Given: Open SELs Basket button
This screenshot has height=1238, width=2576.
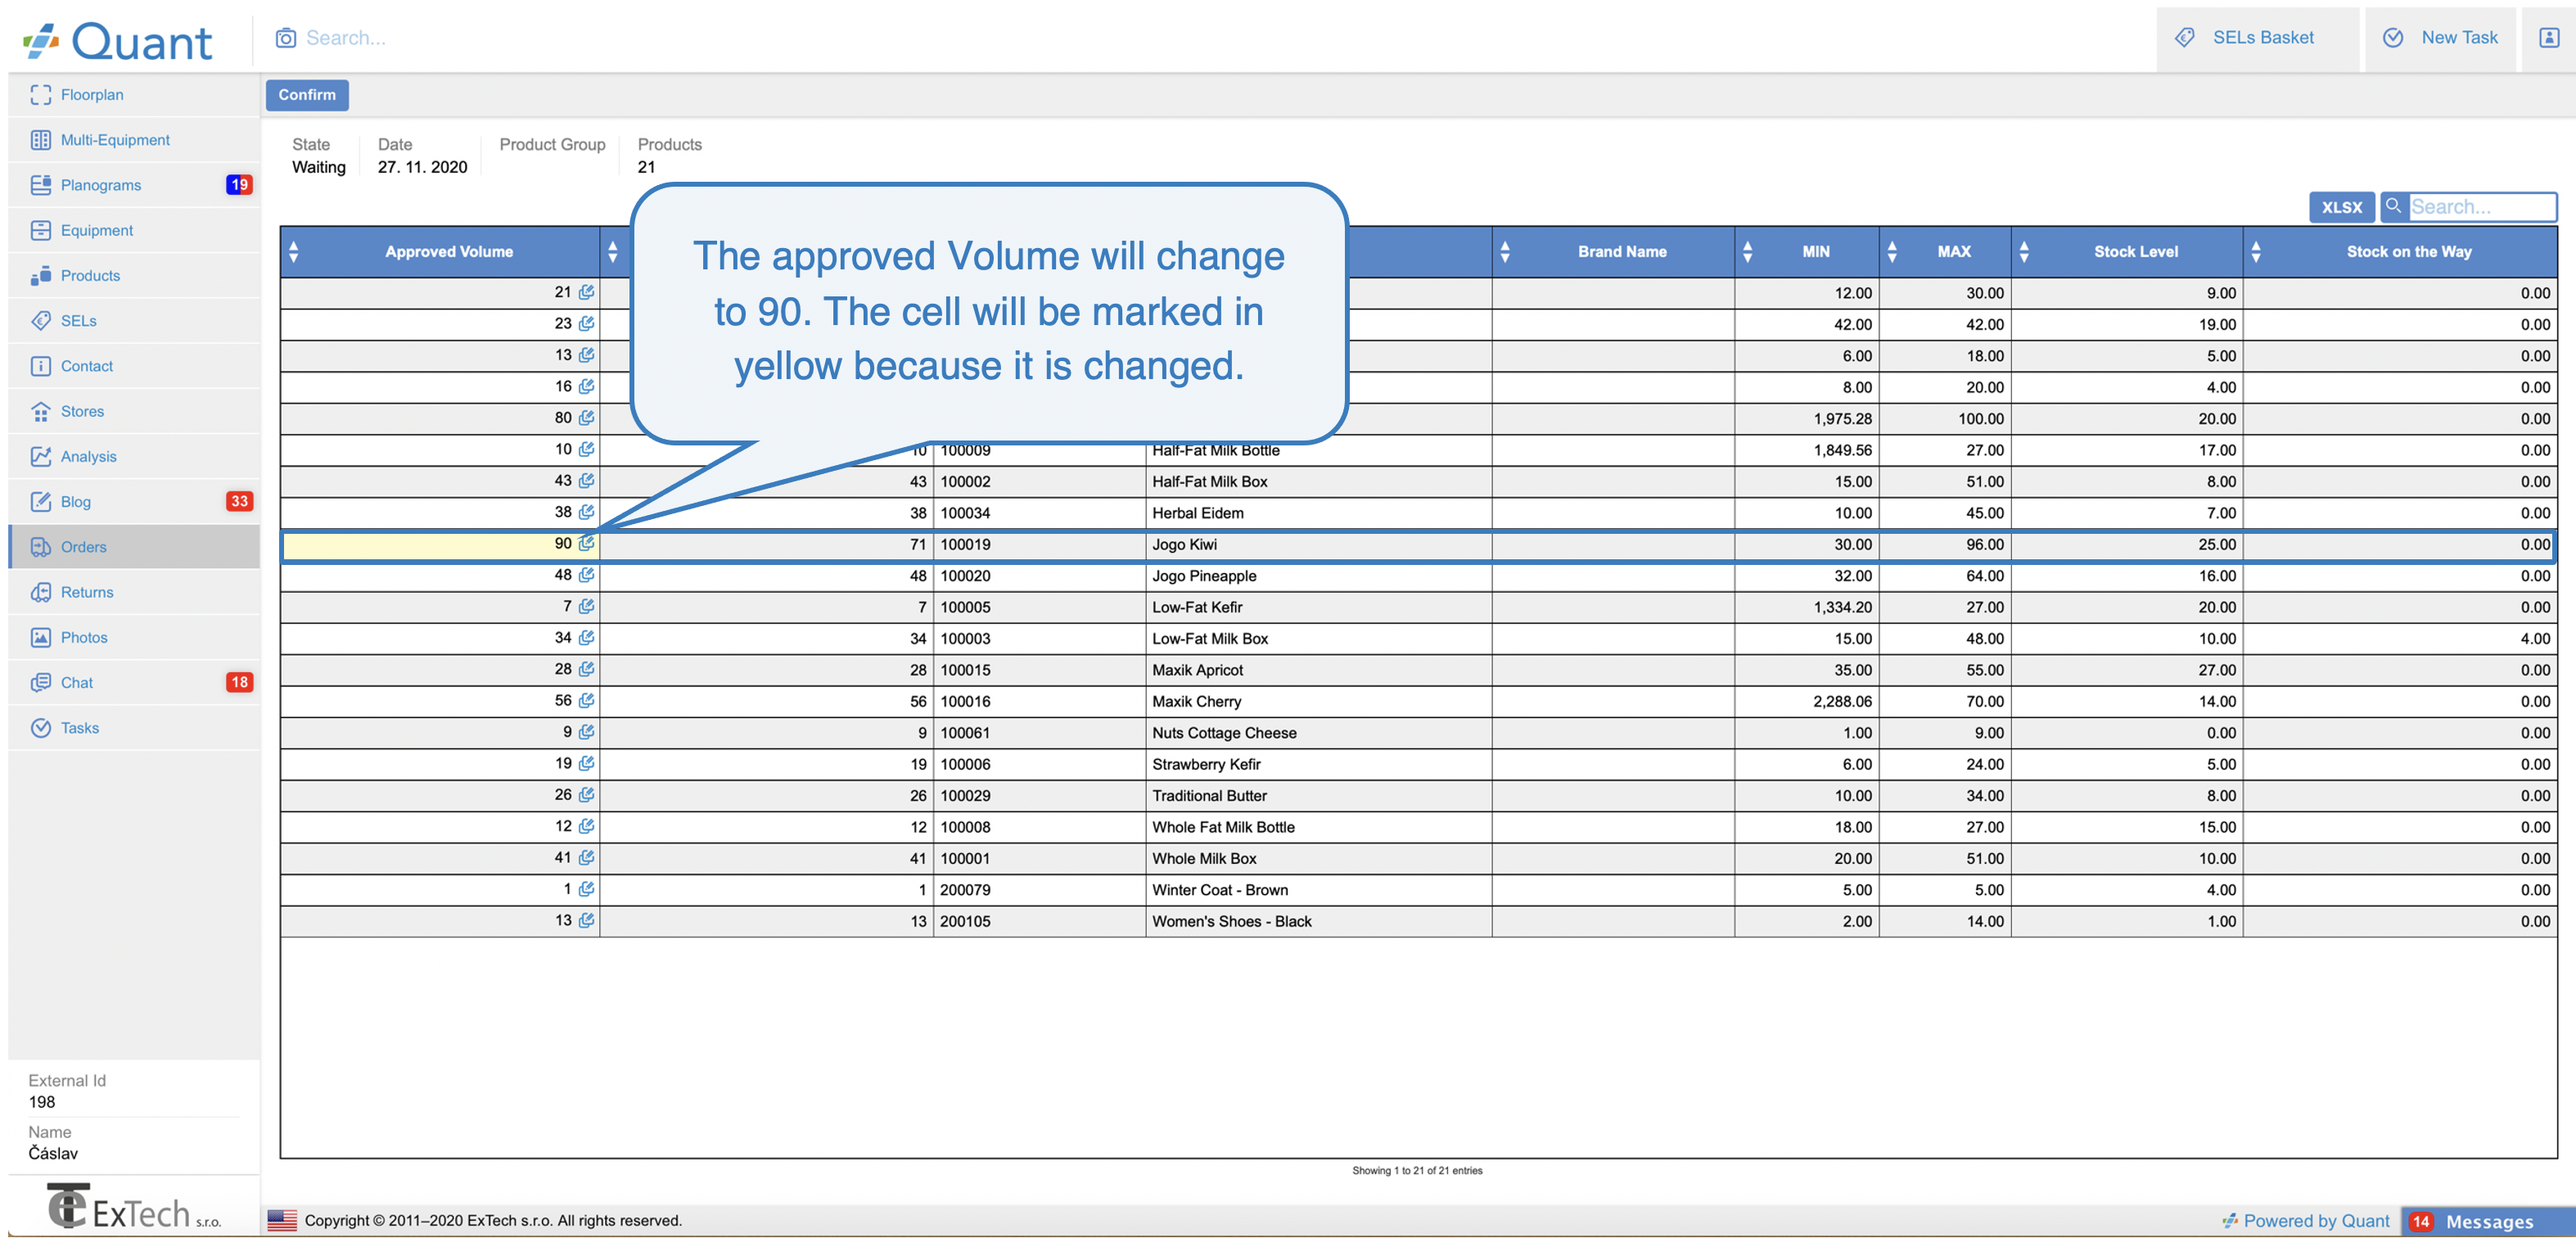Looking at the screenshot, I should (2257, 38).
